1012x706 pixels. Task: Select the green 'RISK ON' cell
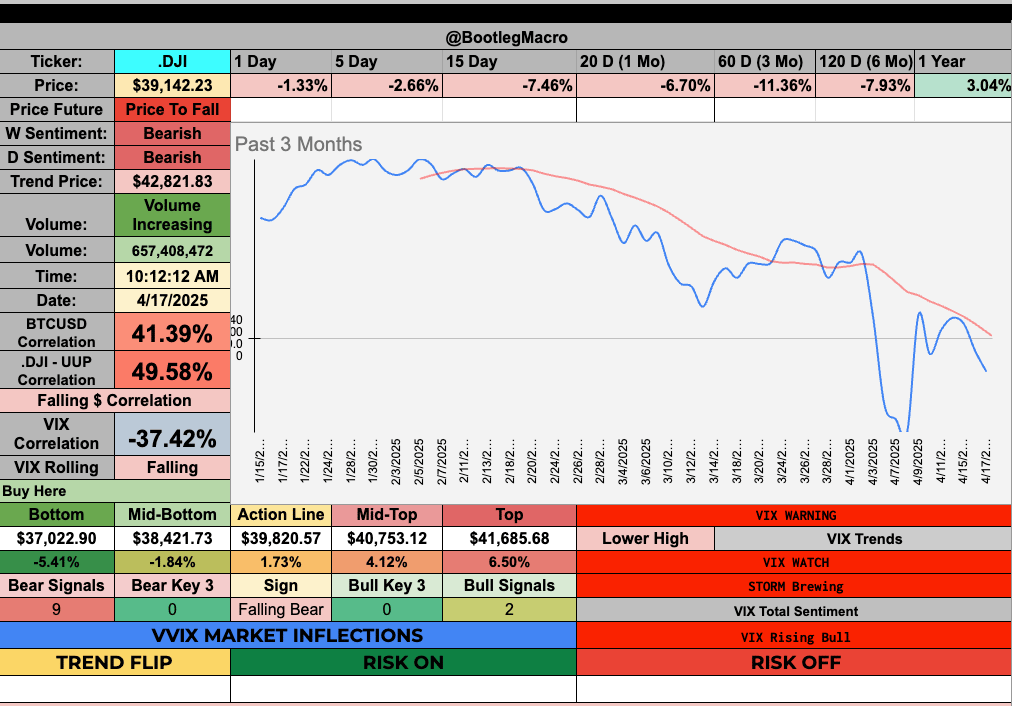point(403,662)
